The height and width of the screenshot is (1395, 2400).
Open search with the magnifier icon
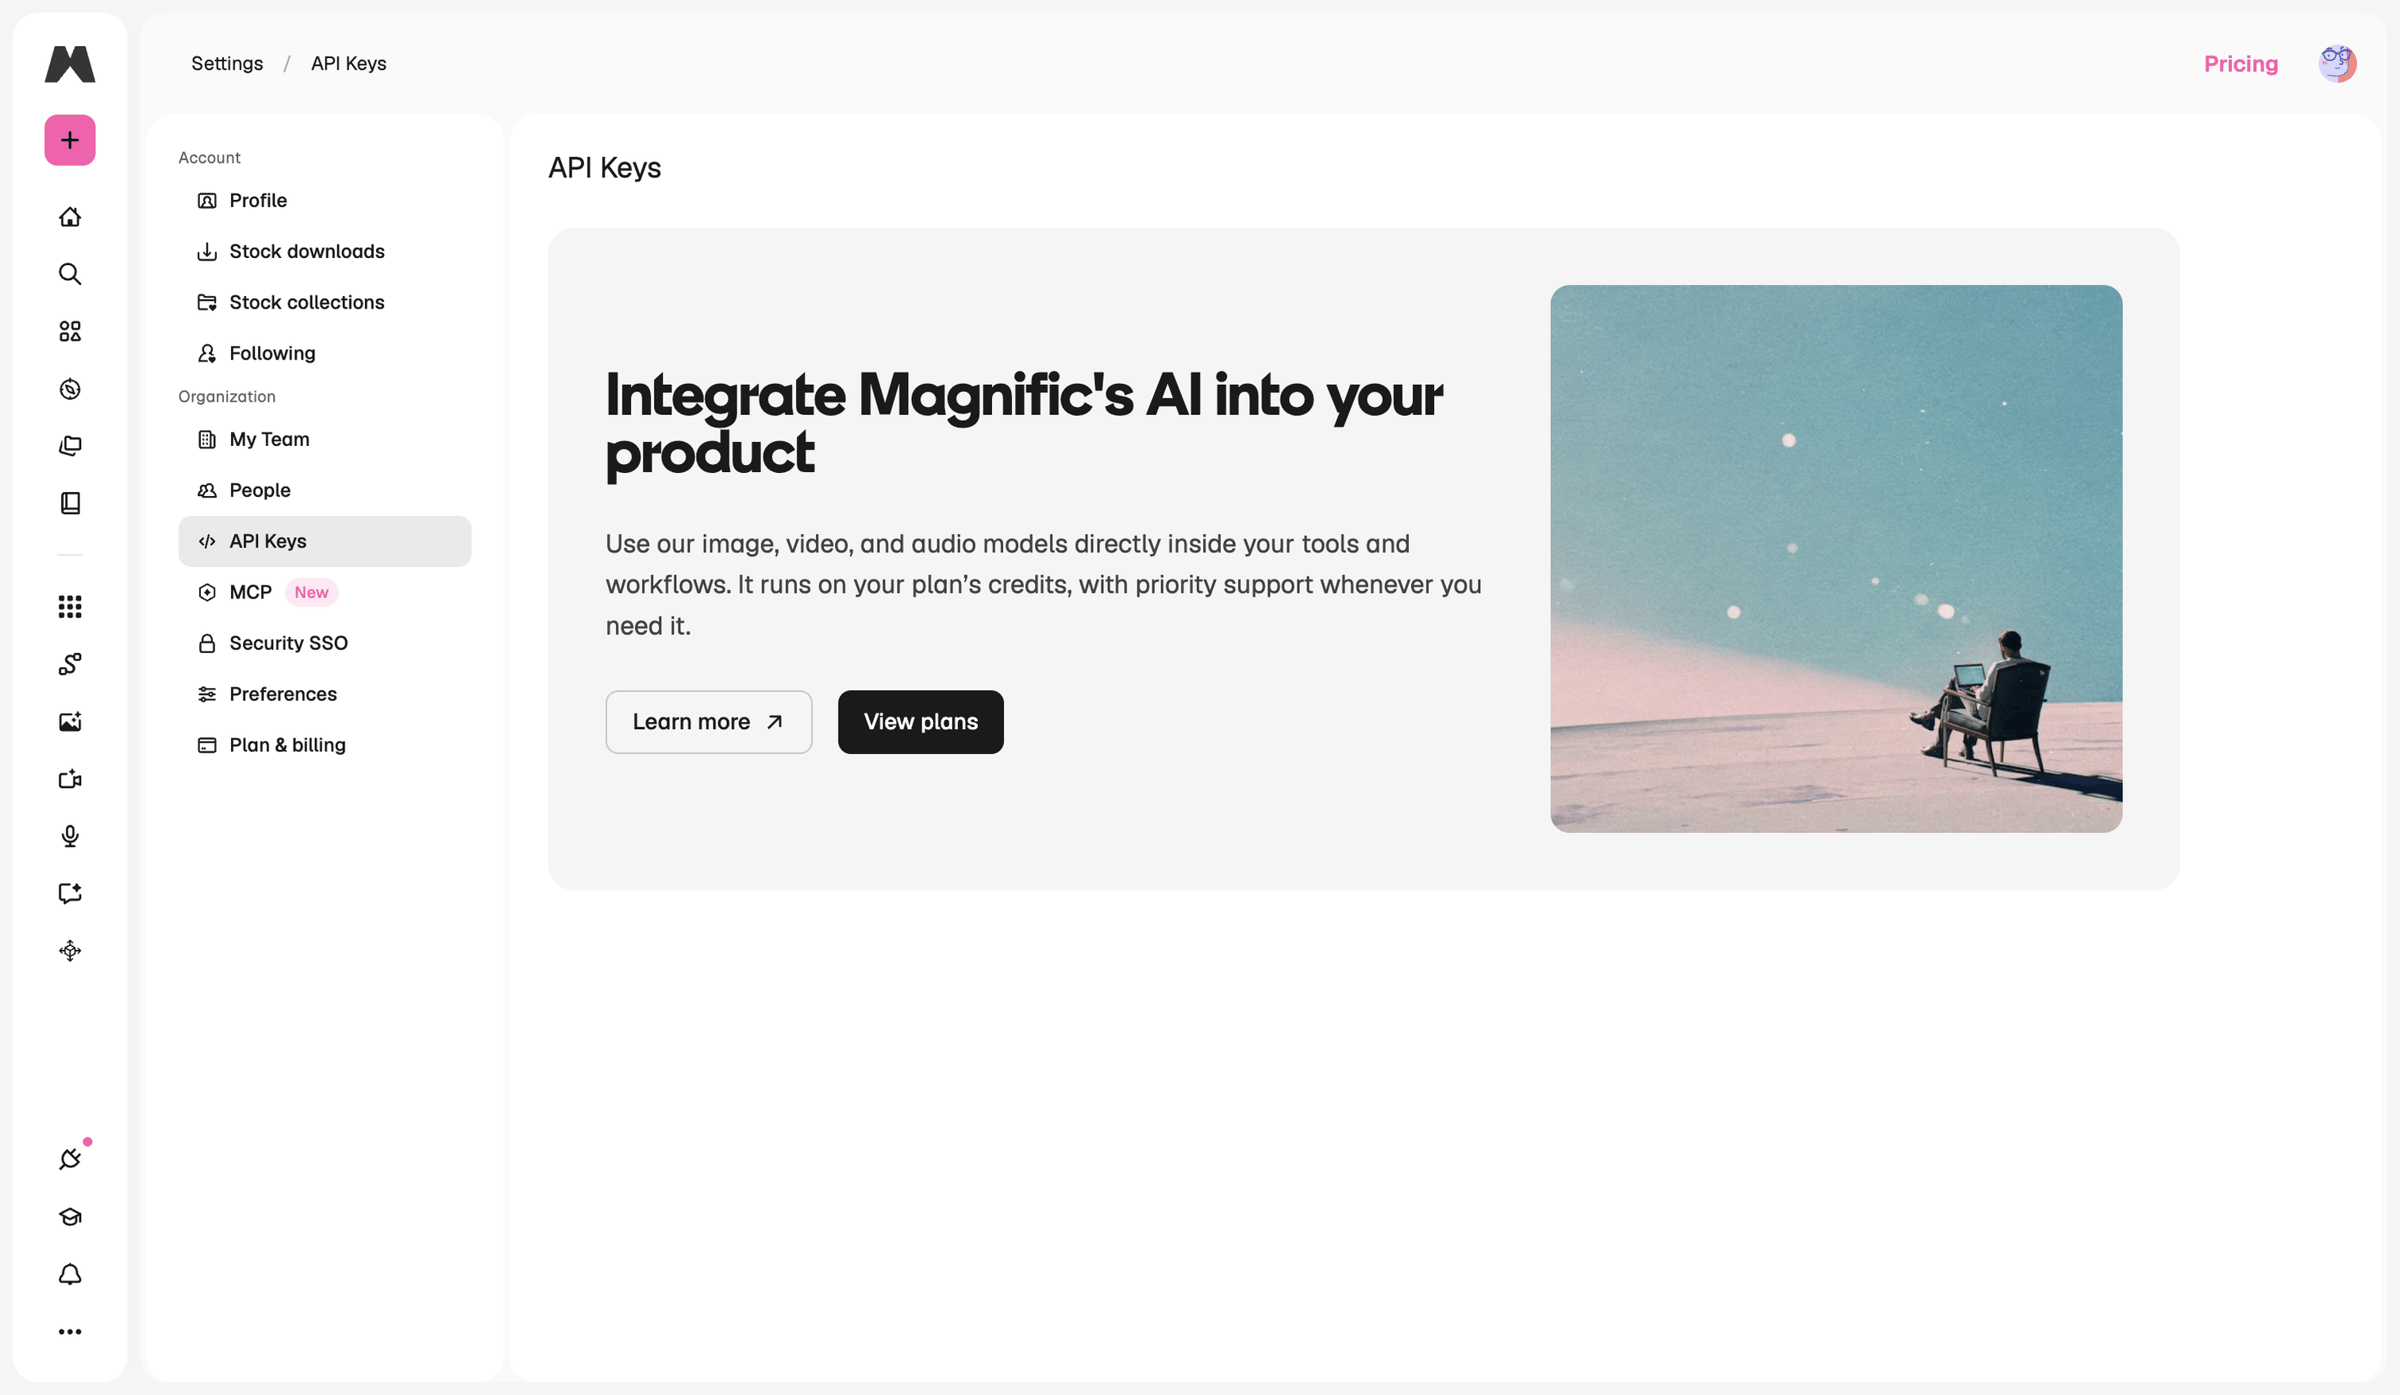click(x=70, y=274)
